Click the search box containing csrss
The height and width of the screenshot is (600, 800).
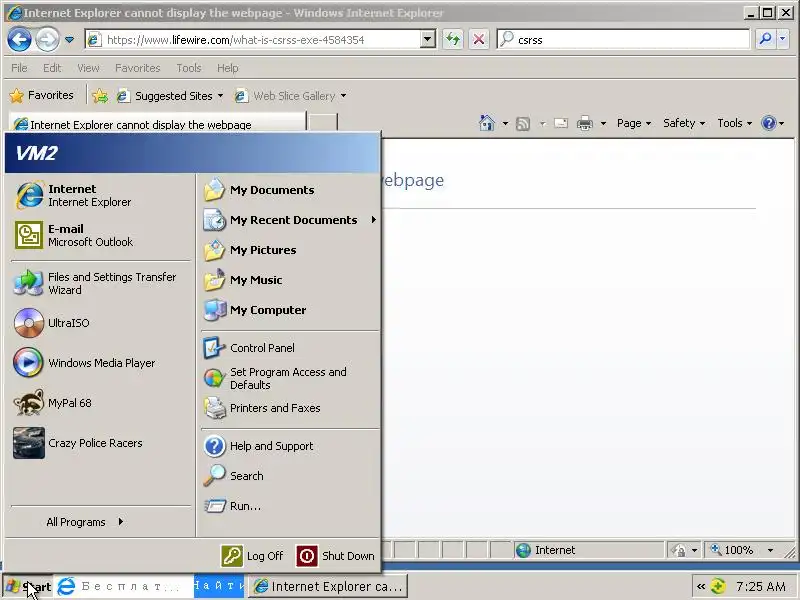pyautogui.click(x=623, y=39)
